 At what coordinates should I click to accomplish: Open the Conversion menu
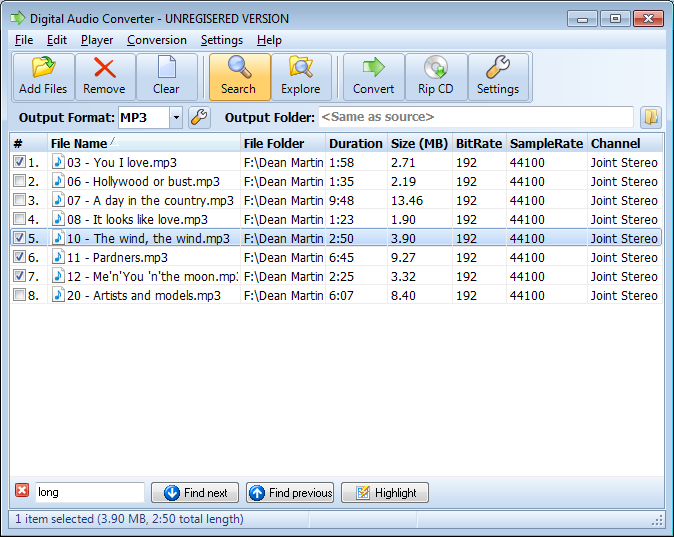point(157,40)
